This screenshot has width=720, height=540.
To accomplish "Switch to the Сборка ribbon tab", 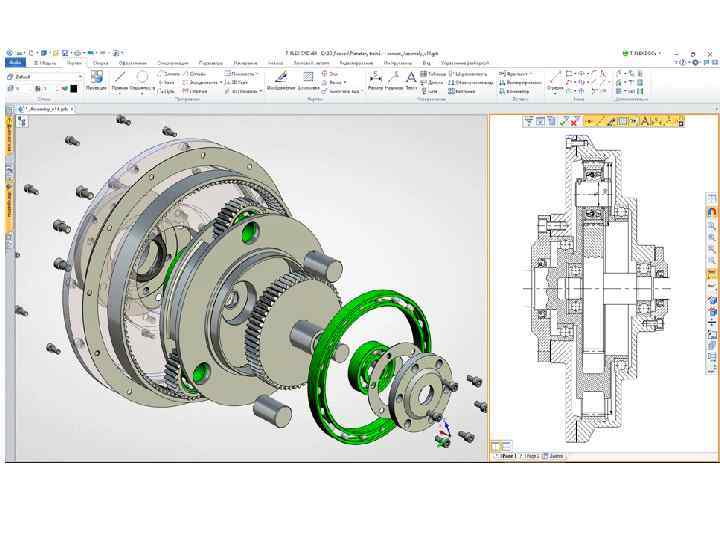I will click(100, 62).
